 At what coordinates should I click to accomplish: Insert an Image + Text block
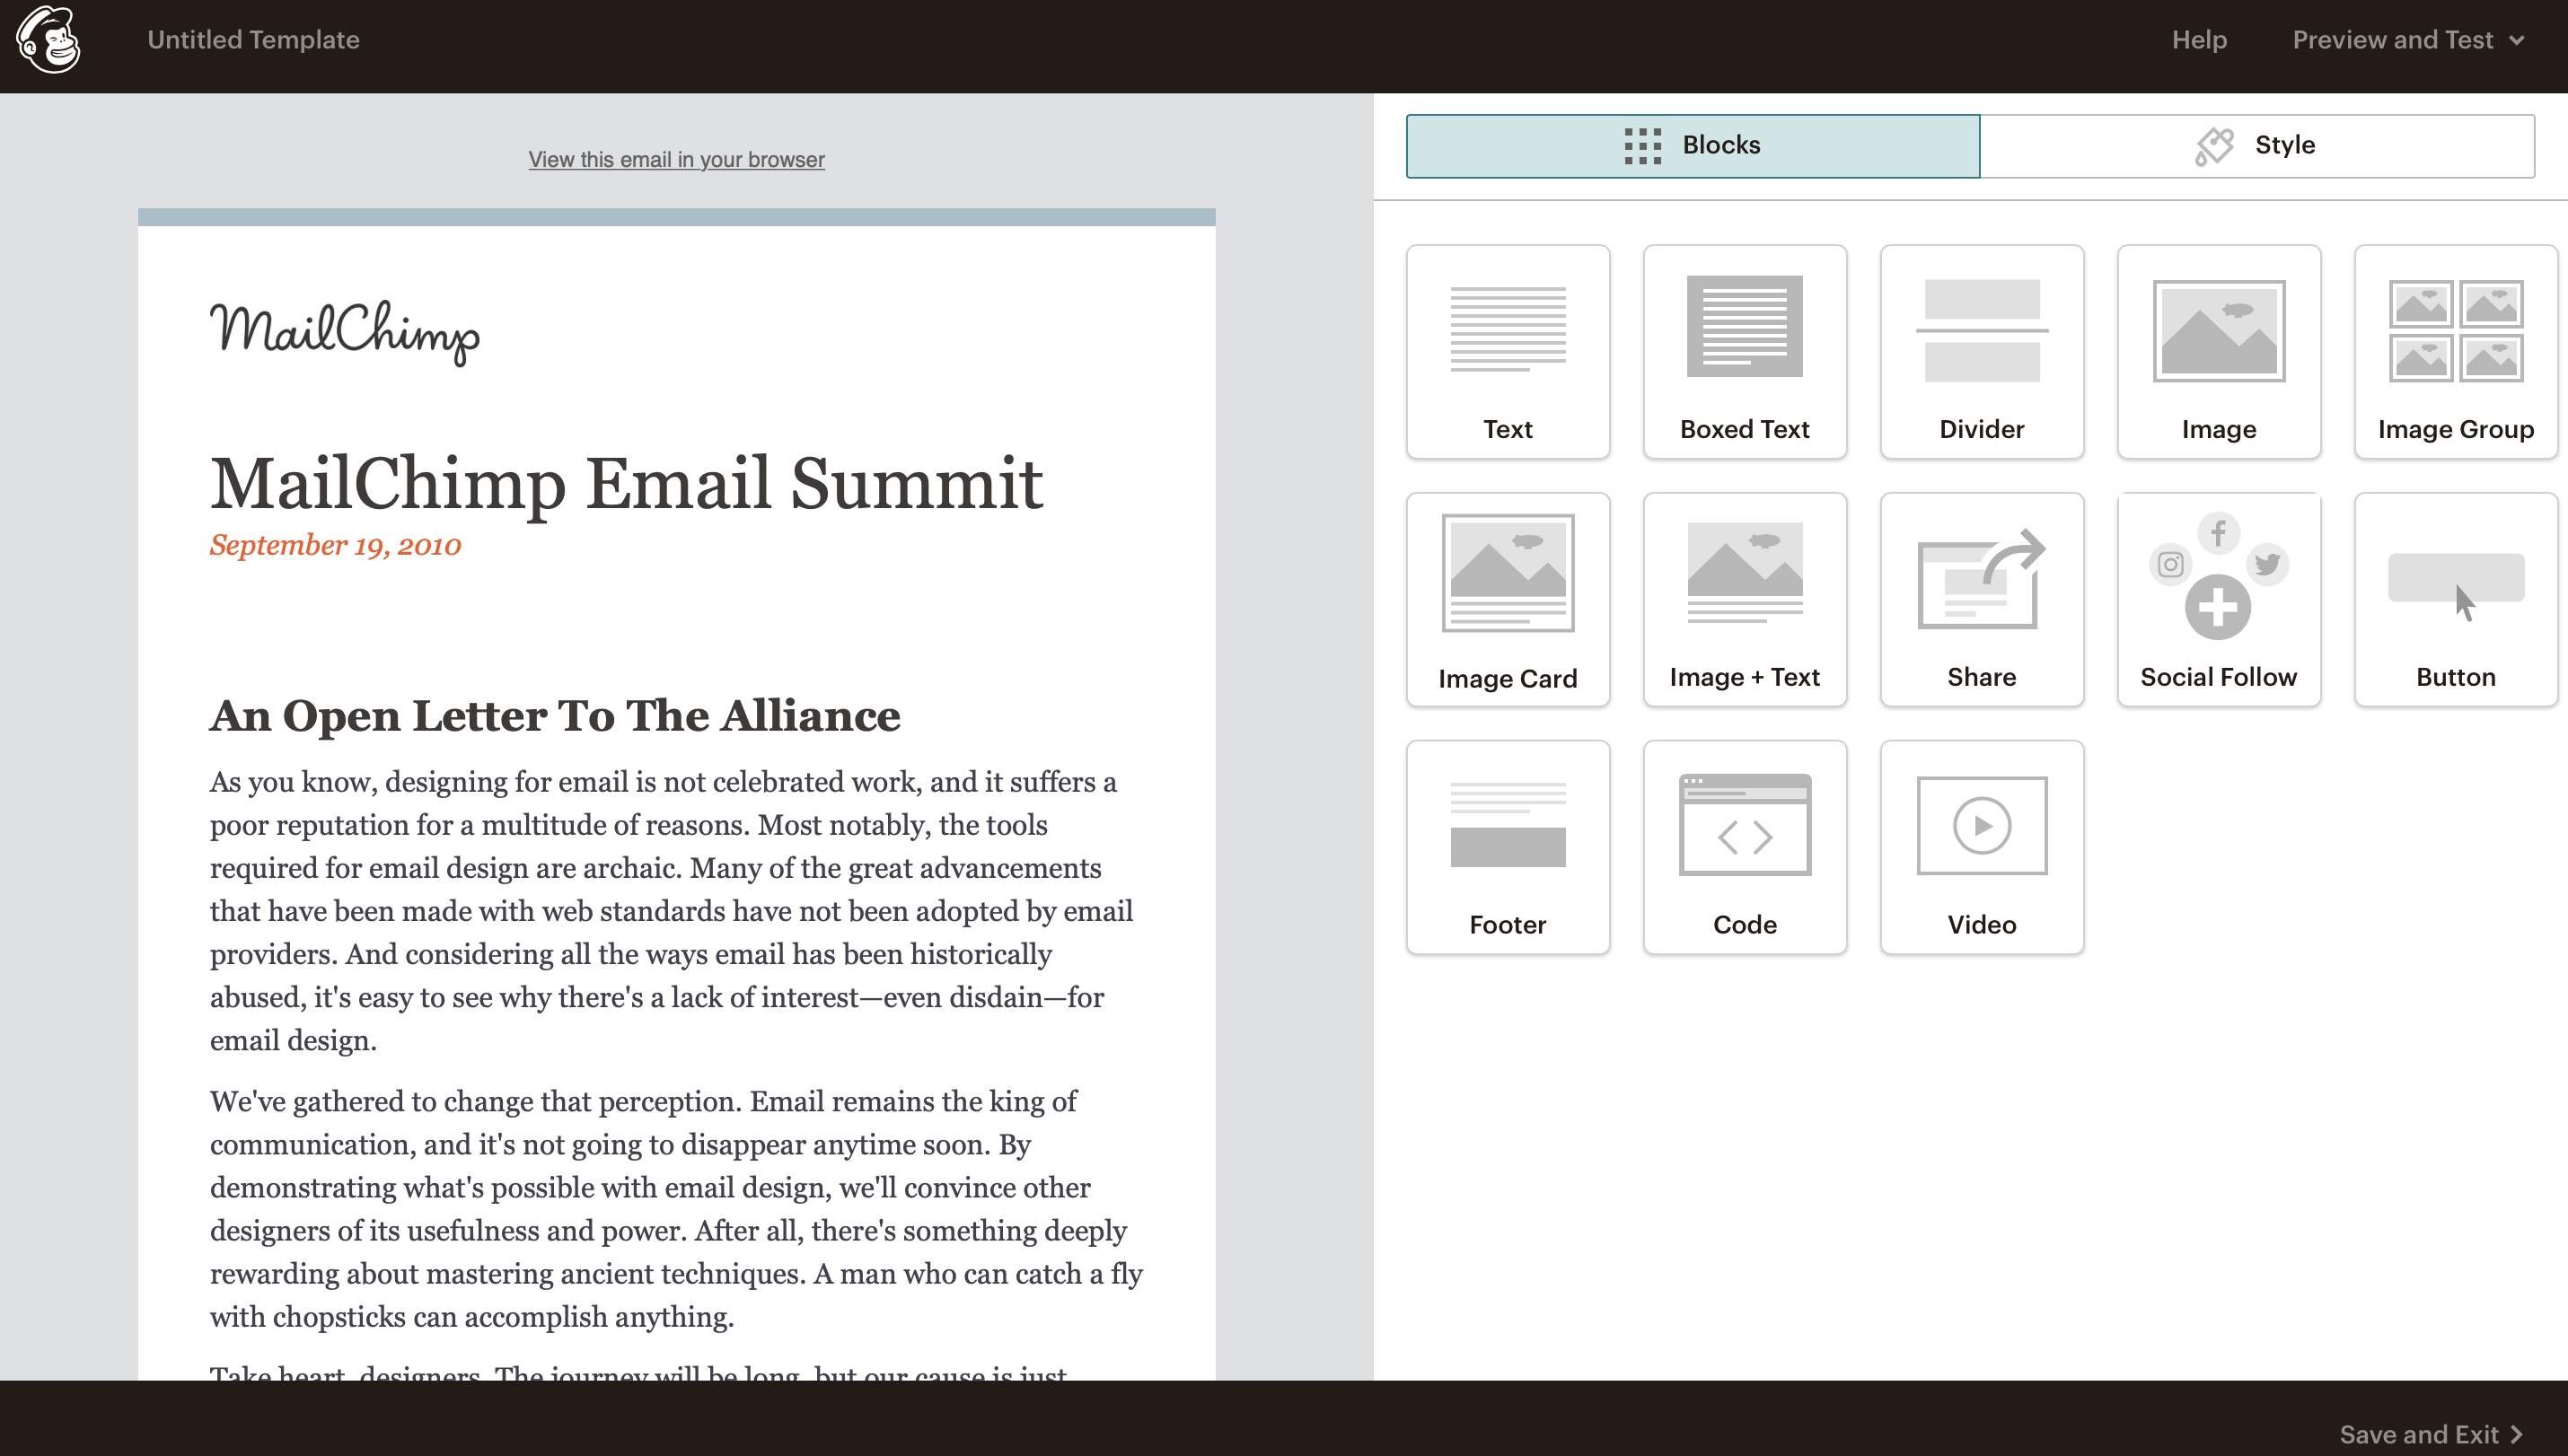1745,600
